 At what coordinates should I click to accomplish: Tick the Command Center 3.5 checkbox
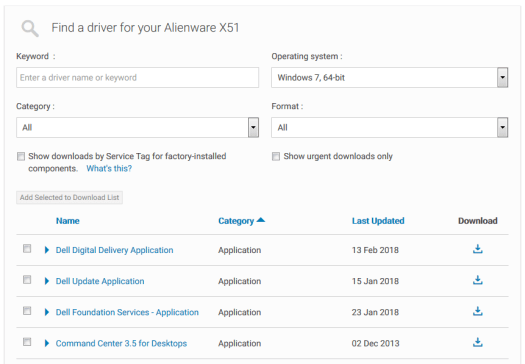click(27, 342)
